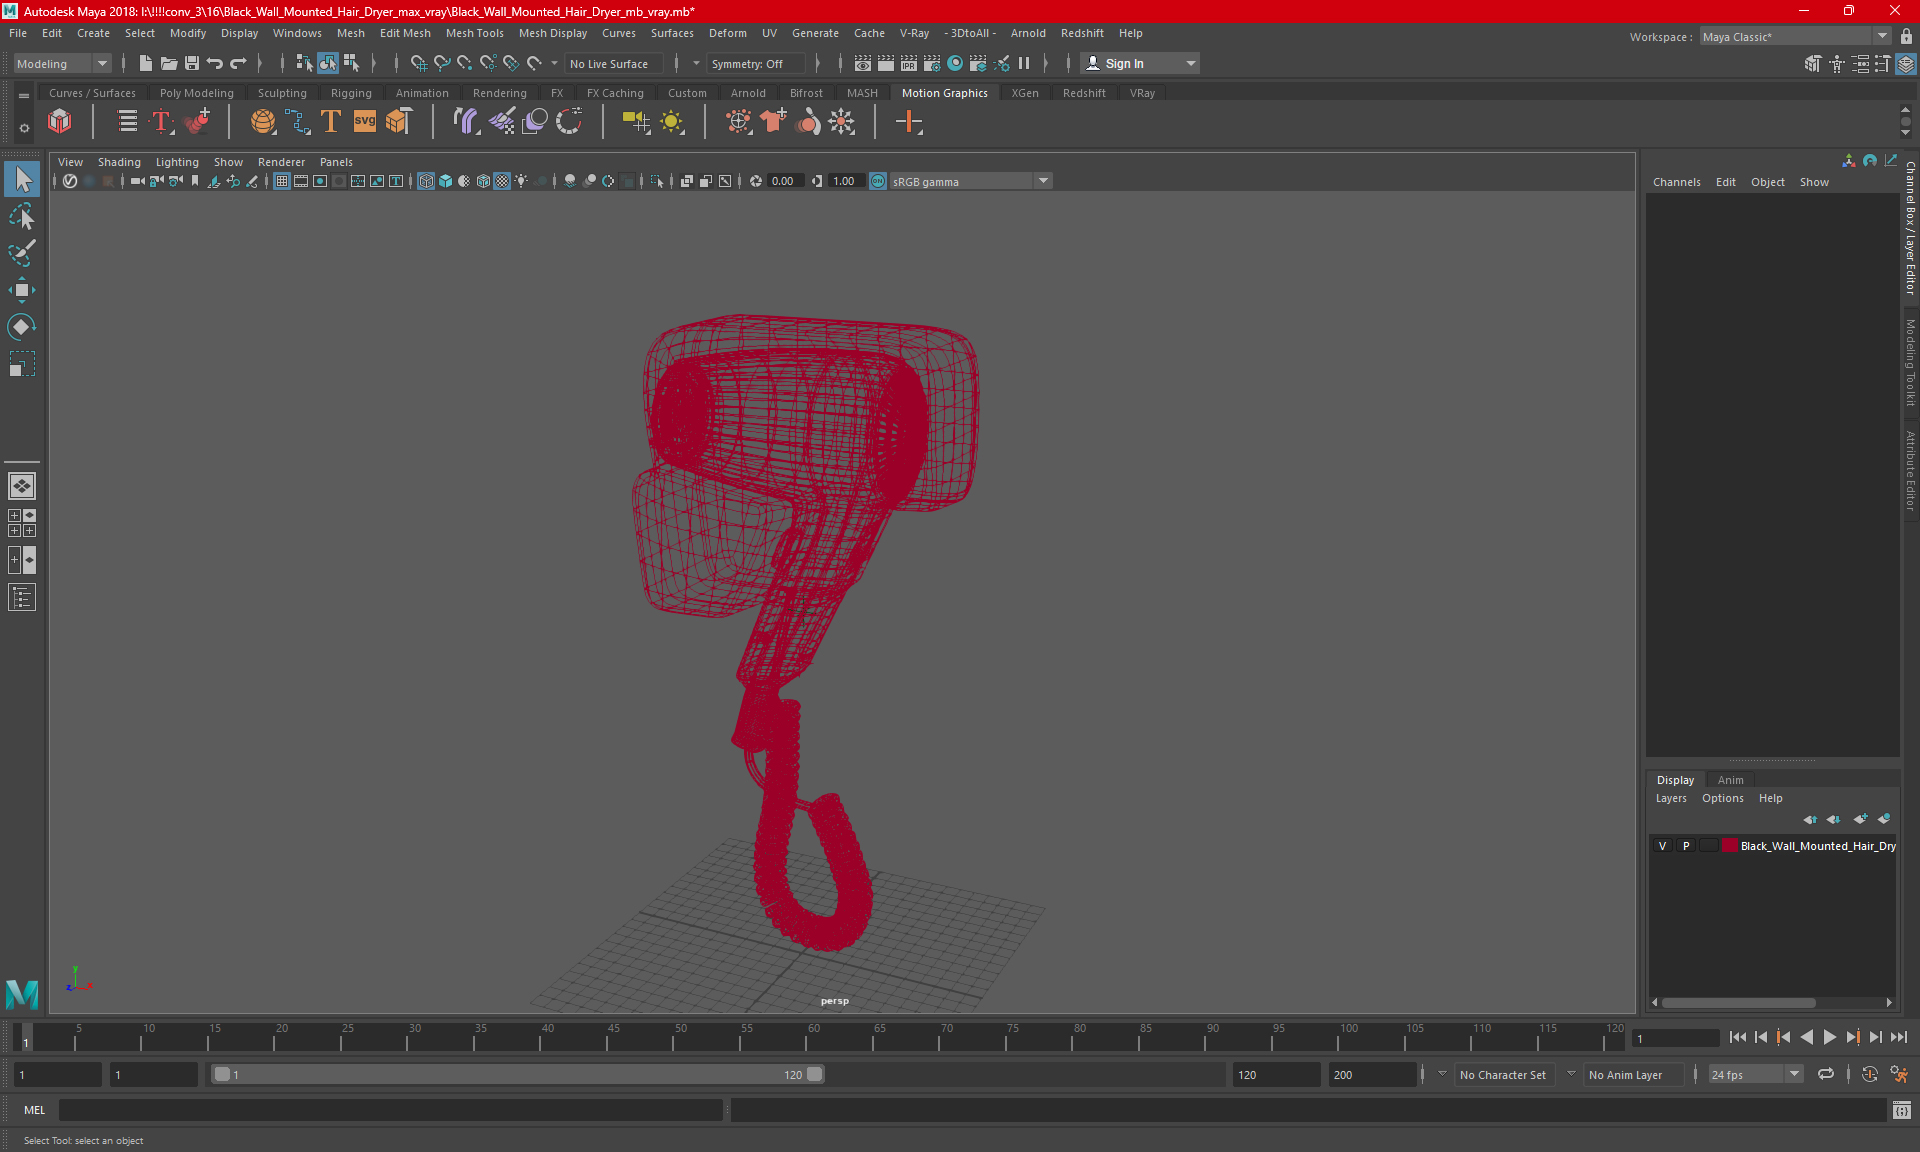Click the layer editor horizontal scrollbar
Image resolution: width=1920 pixels, height=1152 pixels.
click(x=1738, y=1002)
